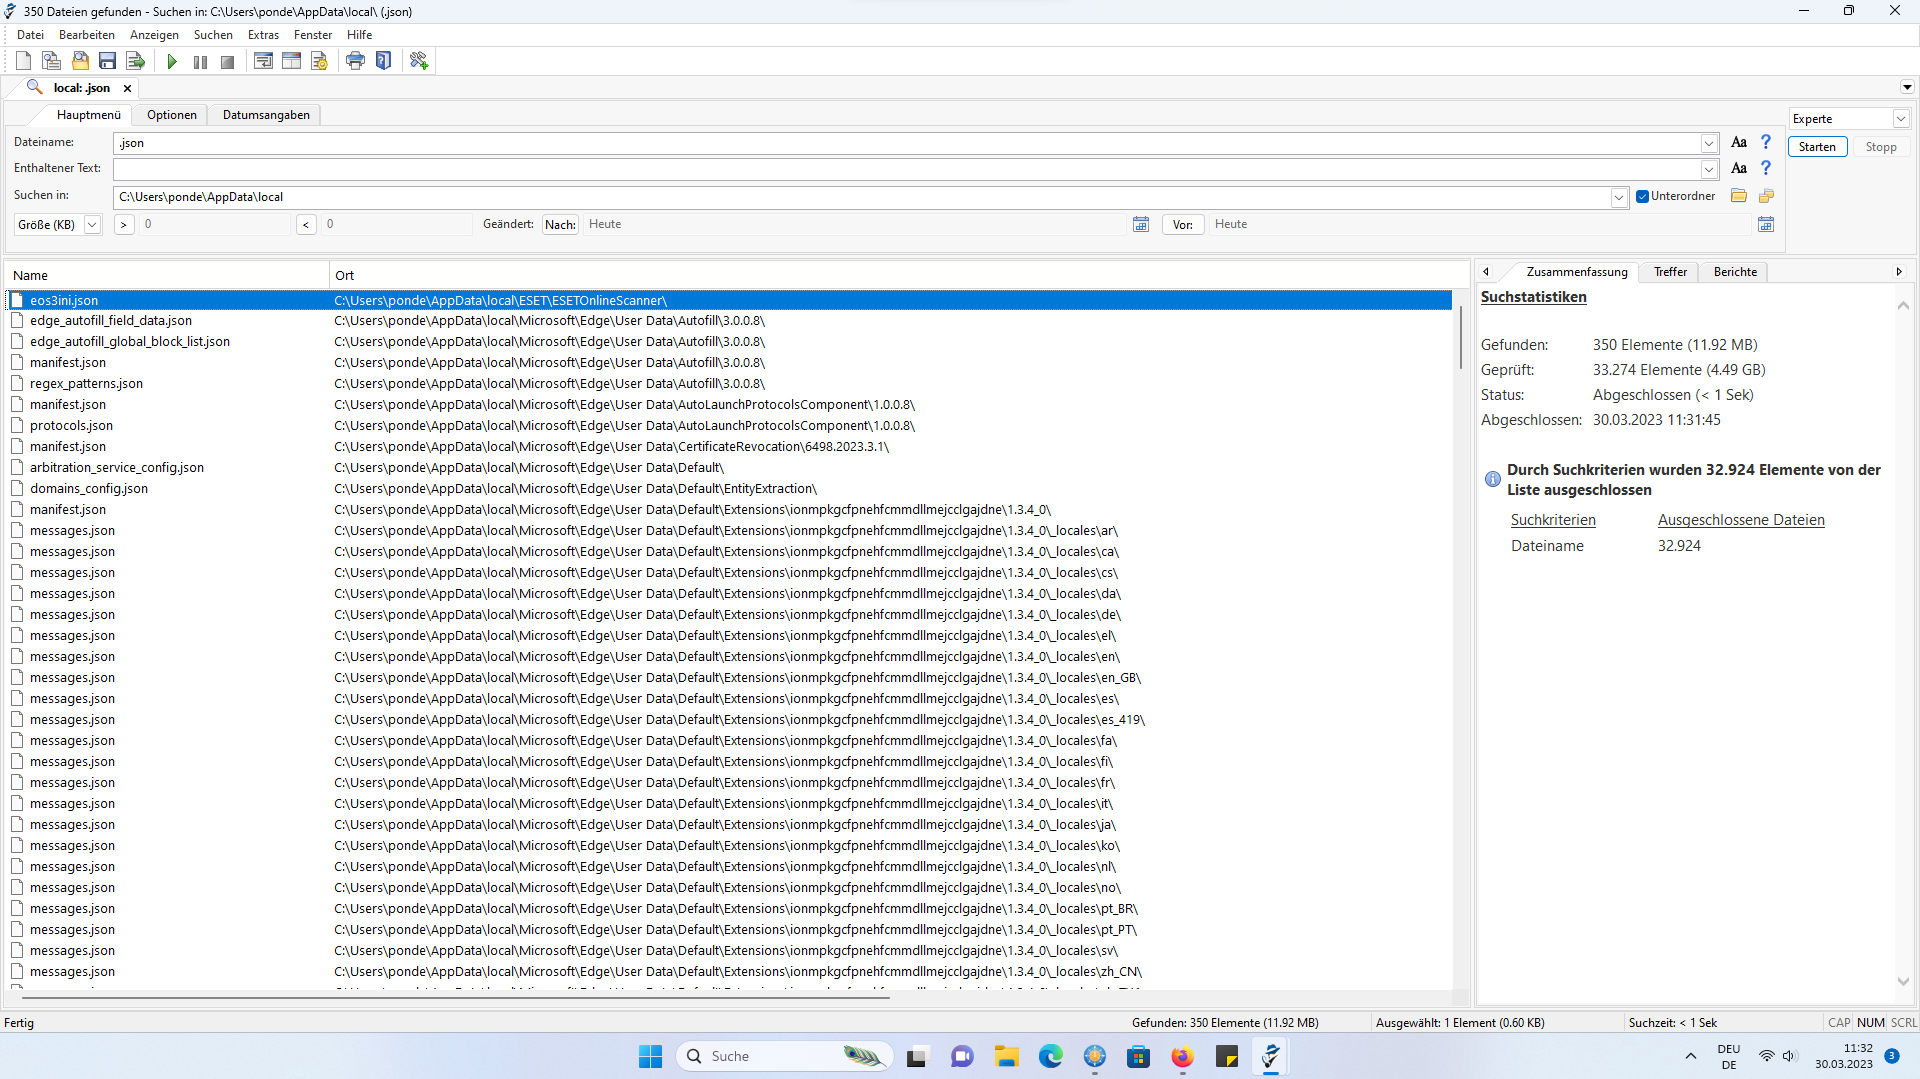Open the Ausgeschlossene Dateien link
Viewport: 1920px width, 1079px height.
(1741, 520)
